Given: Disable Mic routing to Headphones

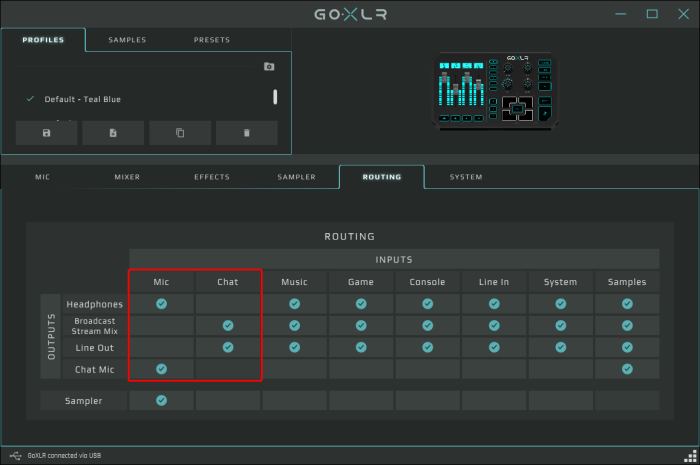Looking at the screenshot, I should 161,303.
